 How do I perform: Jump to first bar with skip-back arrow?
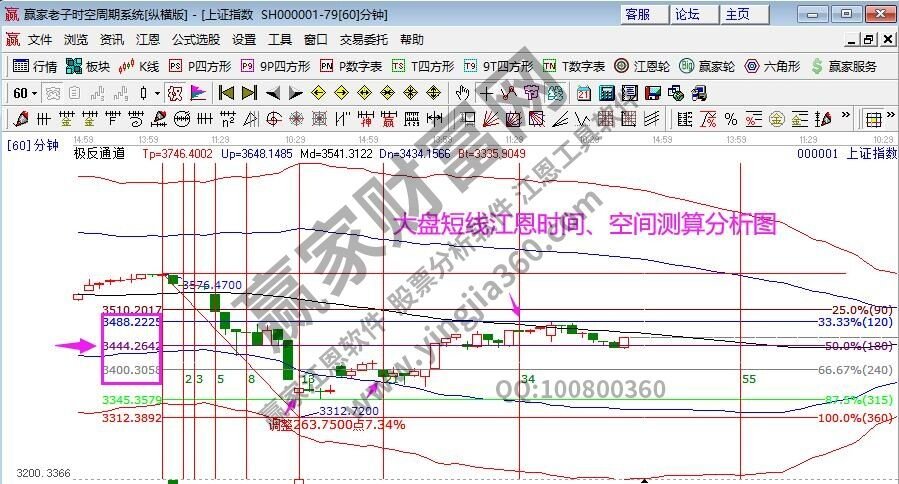(x=226, y=93)
